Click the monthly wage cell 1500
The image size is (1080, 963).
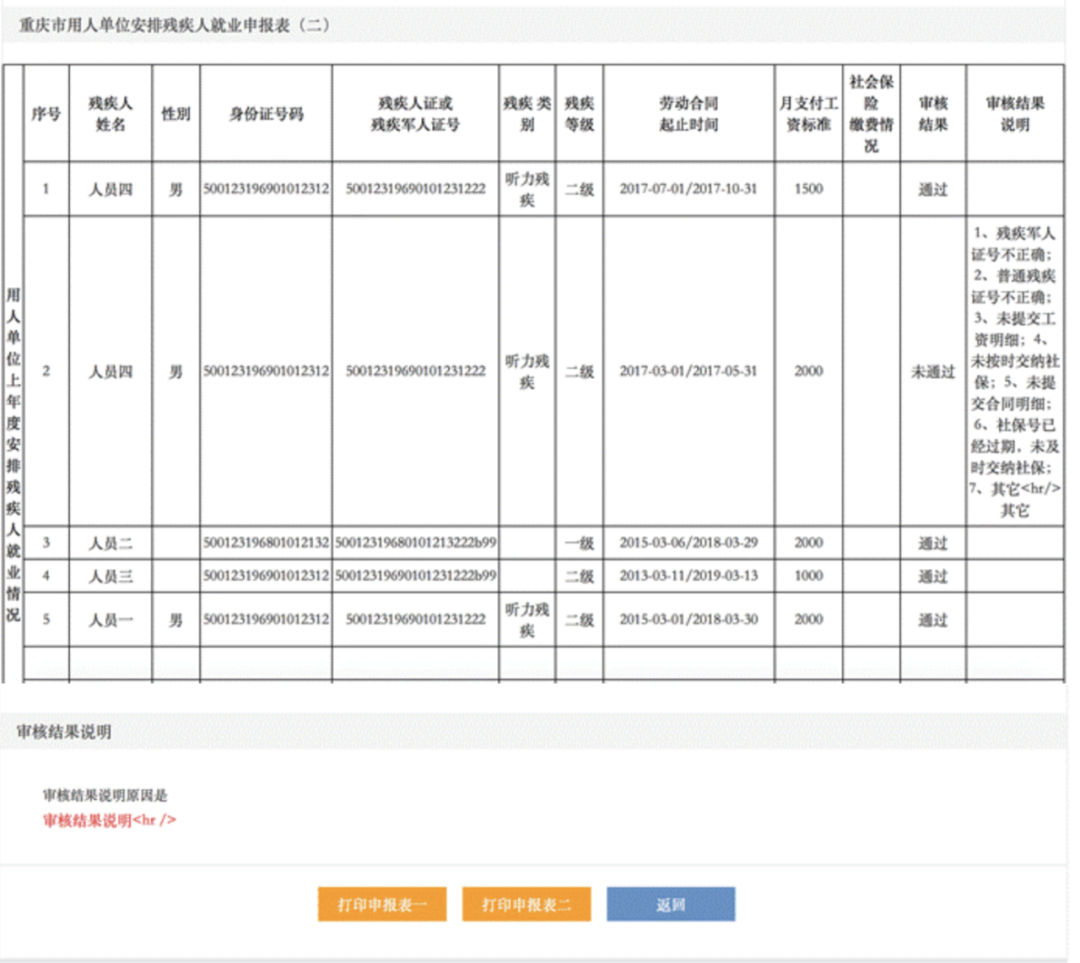point(807,189)
